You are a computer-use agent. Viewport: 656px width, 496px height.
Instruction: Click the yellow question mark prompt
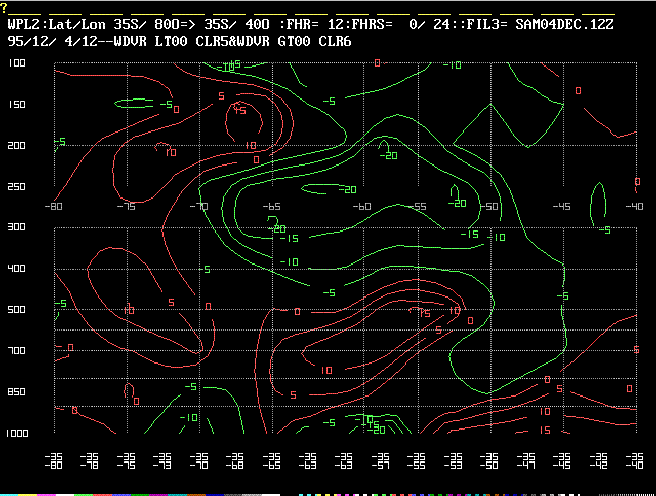4,8
